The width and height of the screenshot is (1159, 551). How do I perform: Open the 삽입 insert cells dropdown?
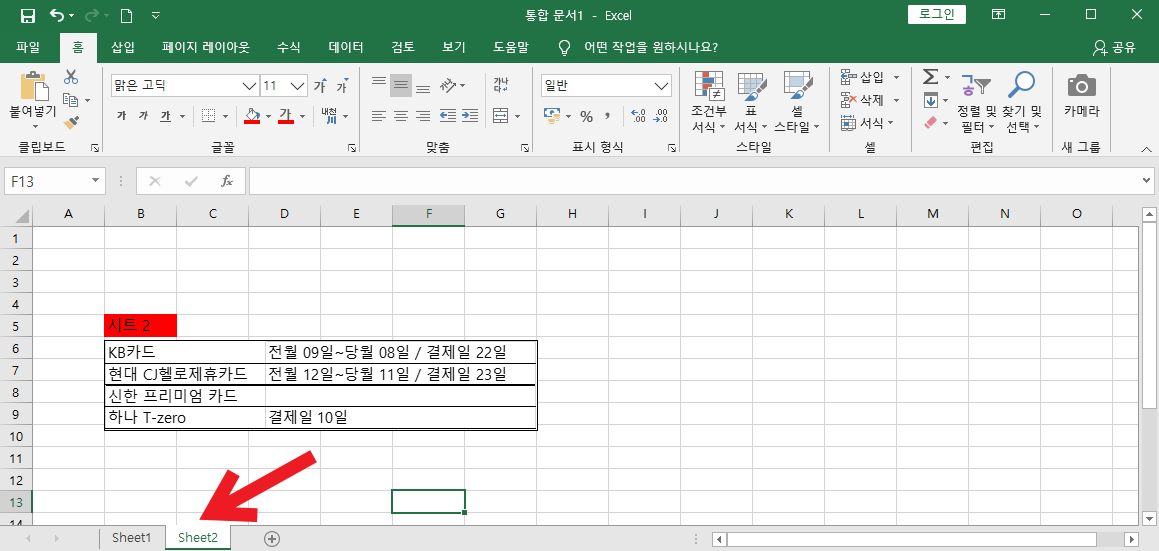click(896, 77)
